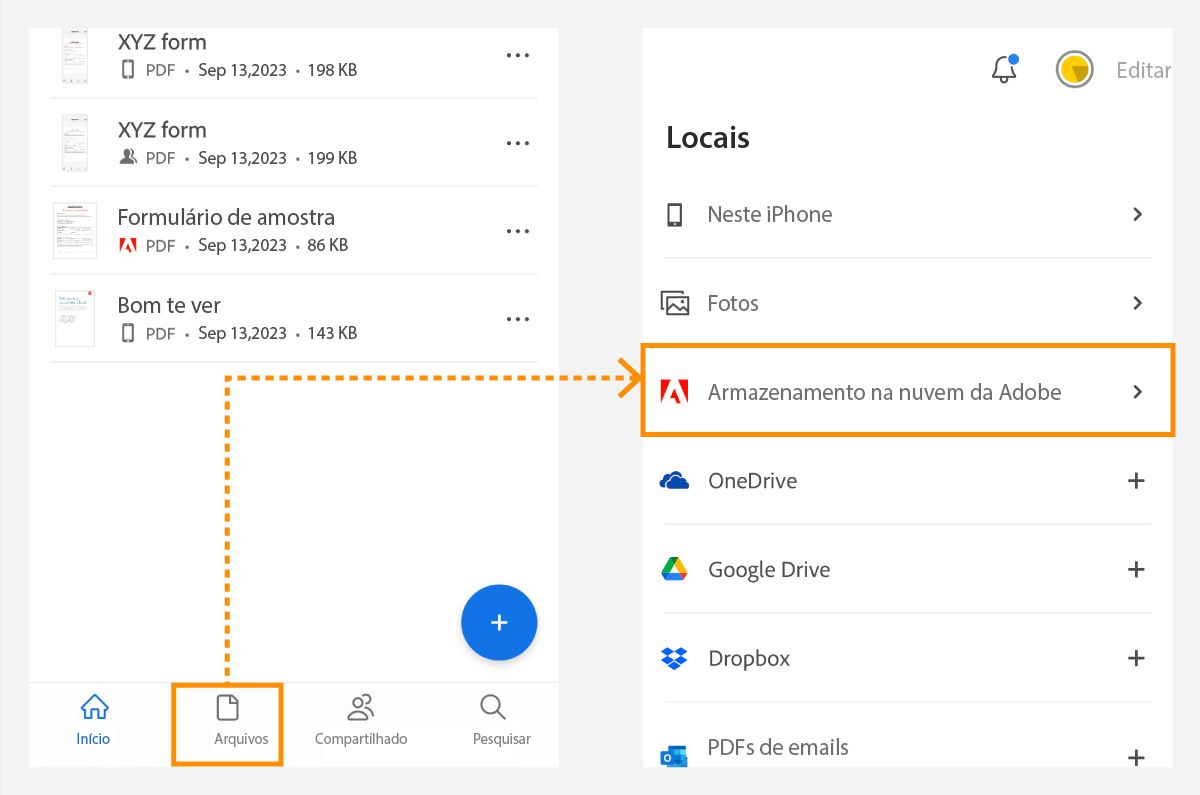The image size is (1200, 795).
Task: Open the Formulário de amostra thumbnail
Action: 74,230
